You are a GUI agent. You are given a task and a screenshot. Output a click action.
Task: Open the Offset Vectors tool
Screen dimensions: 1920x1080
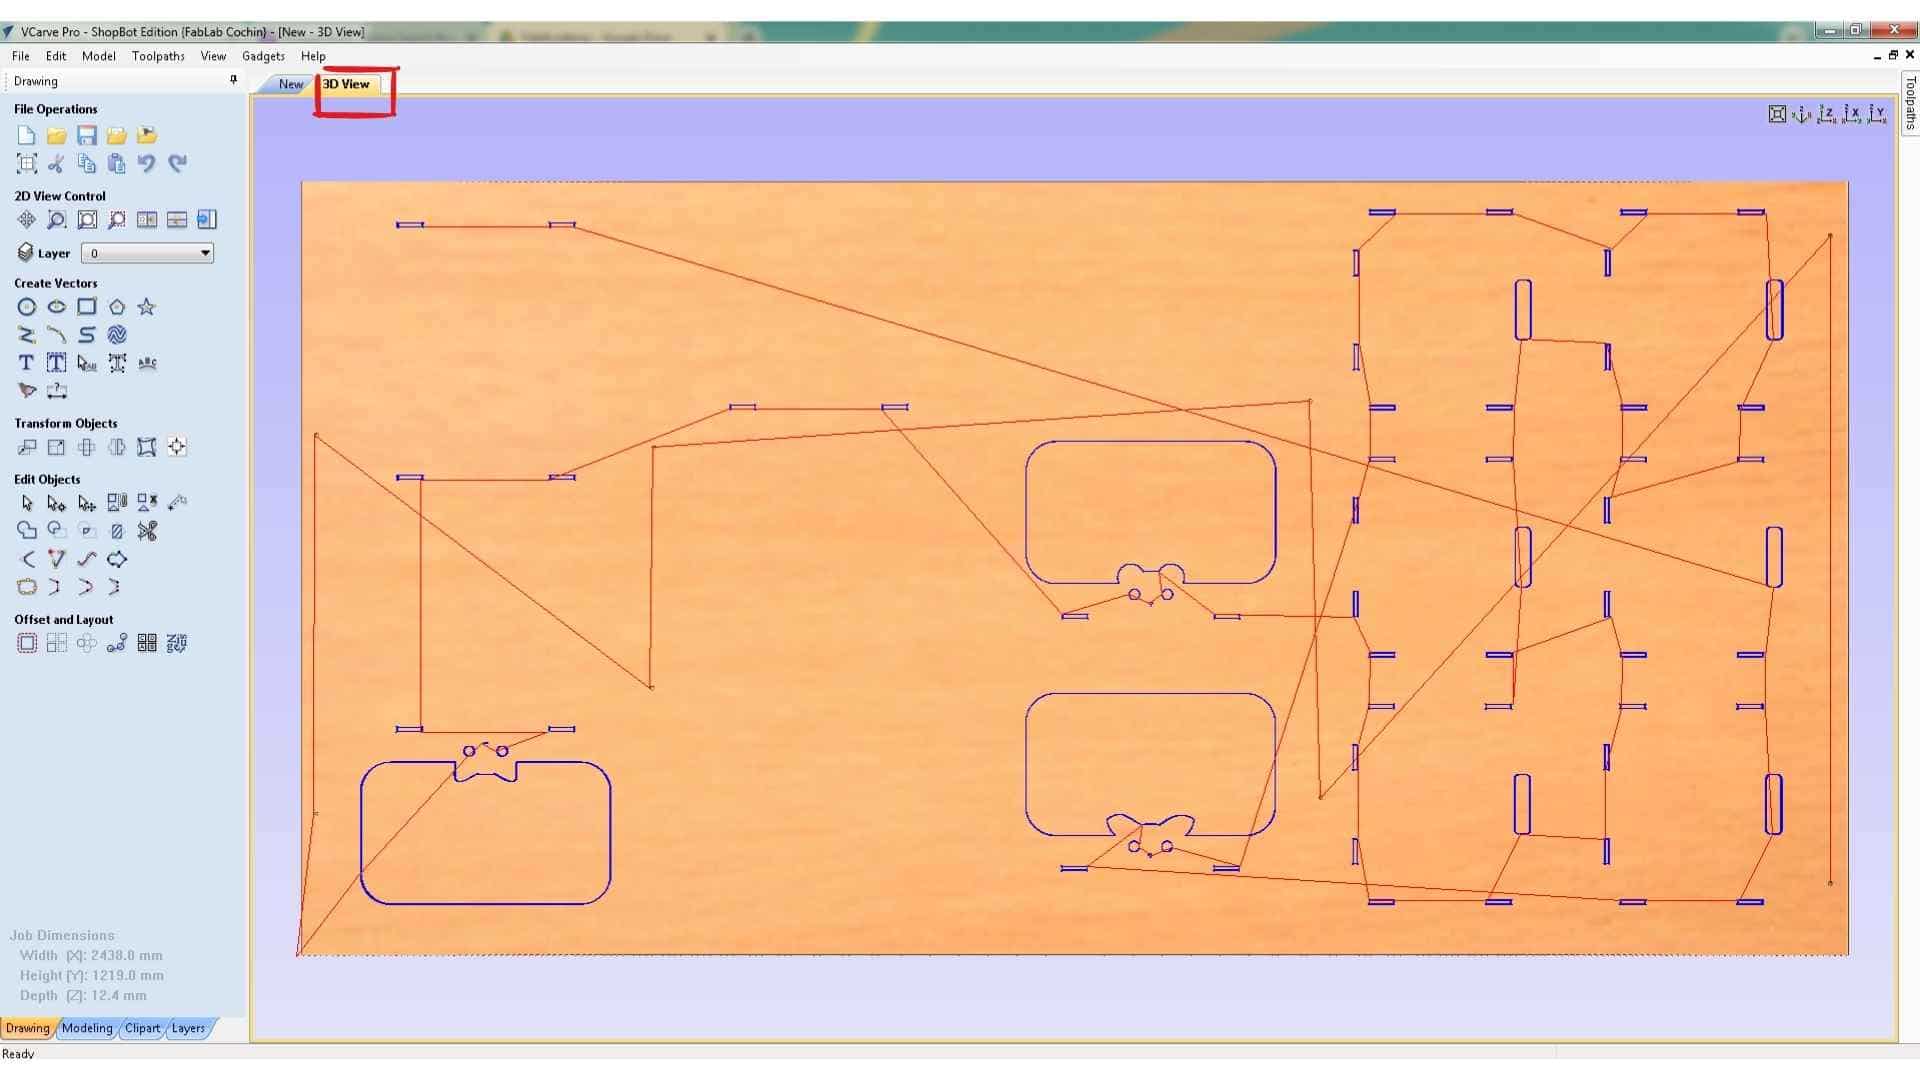point(27,643)
